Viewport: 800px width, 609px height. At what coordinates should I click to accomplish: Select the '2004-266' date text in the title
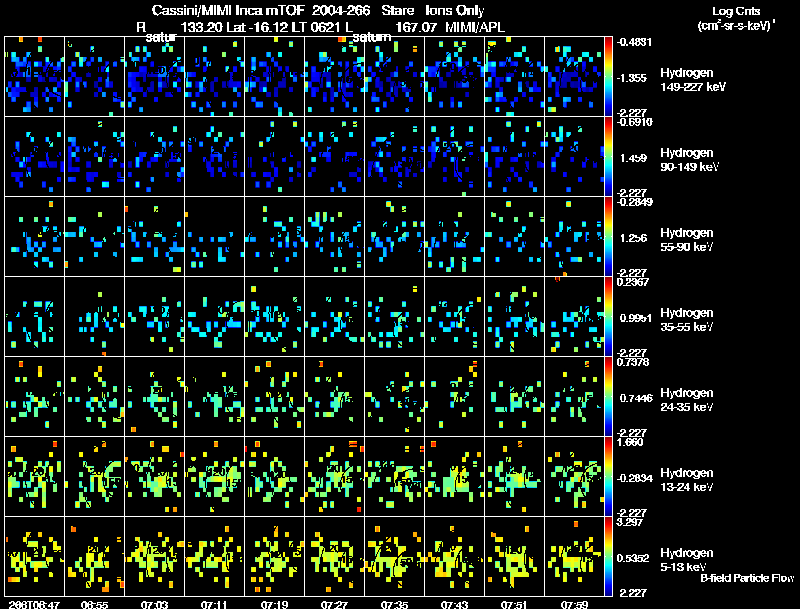[x=341, y=11]
